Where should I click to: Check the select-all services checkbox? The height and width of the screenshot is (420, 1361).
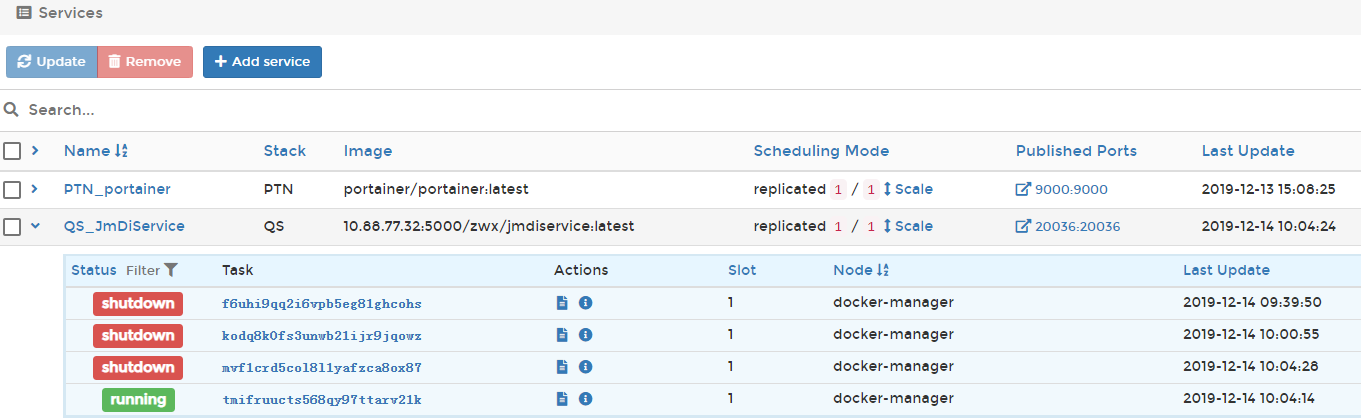(12, 151)
